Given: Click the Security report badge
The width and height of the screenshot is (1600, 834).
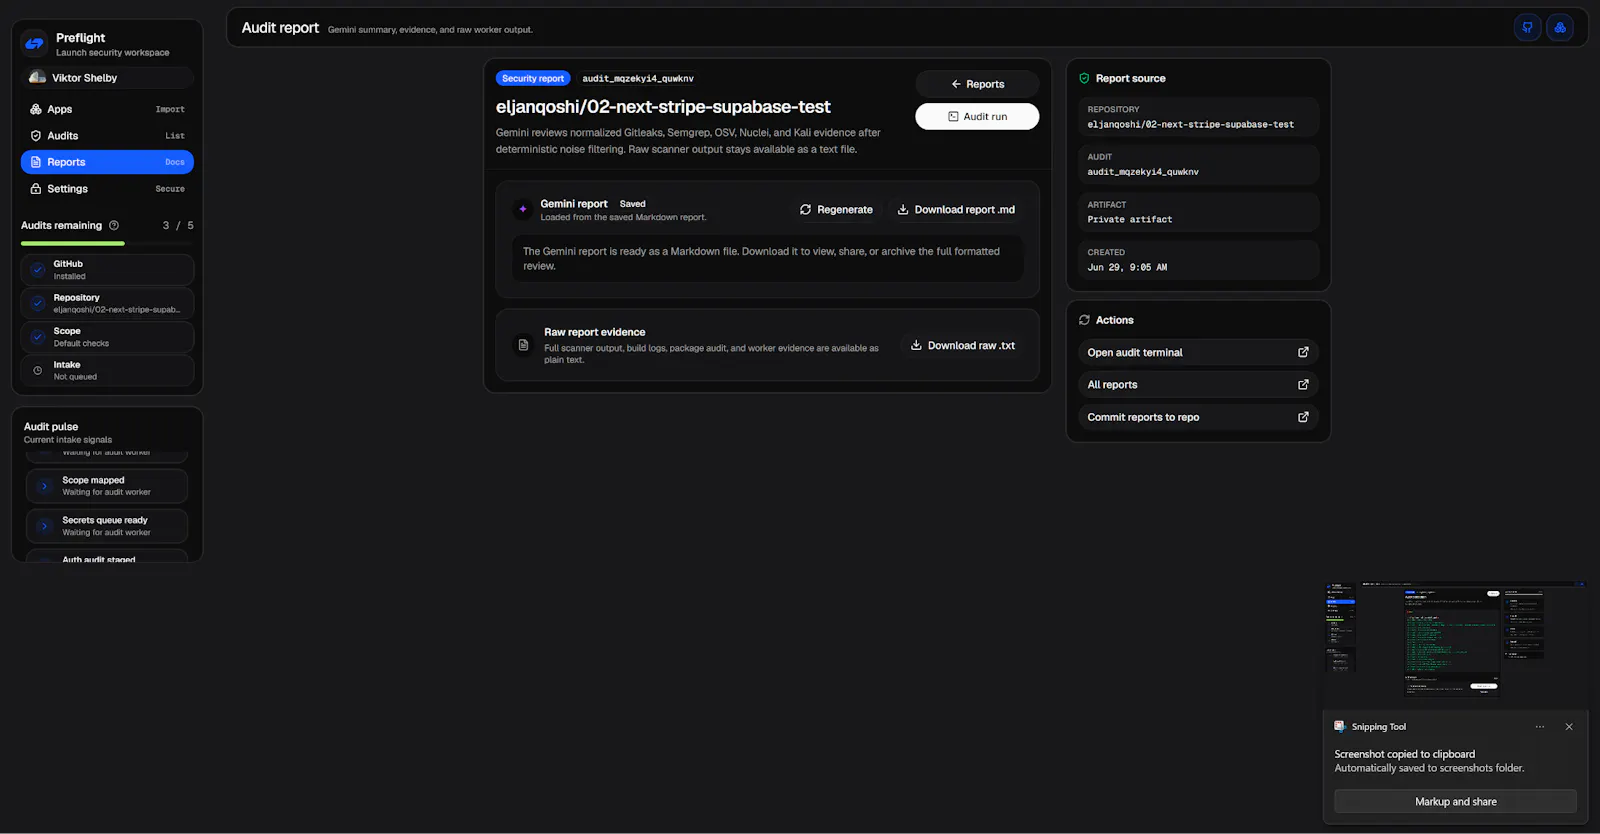Looking at the screenshot, I should coord(533,78).
